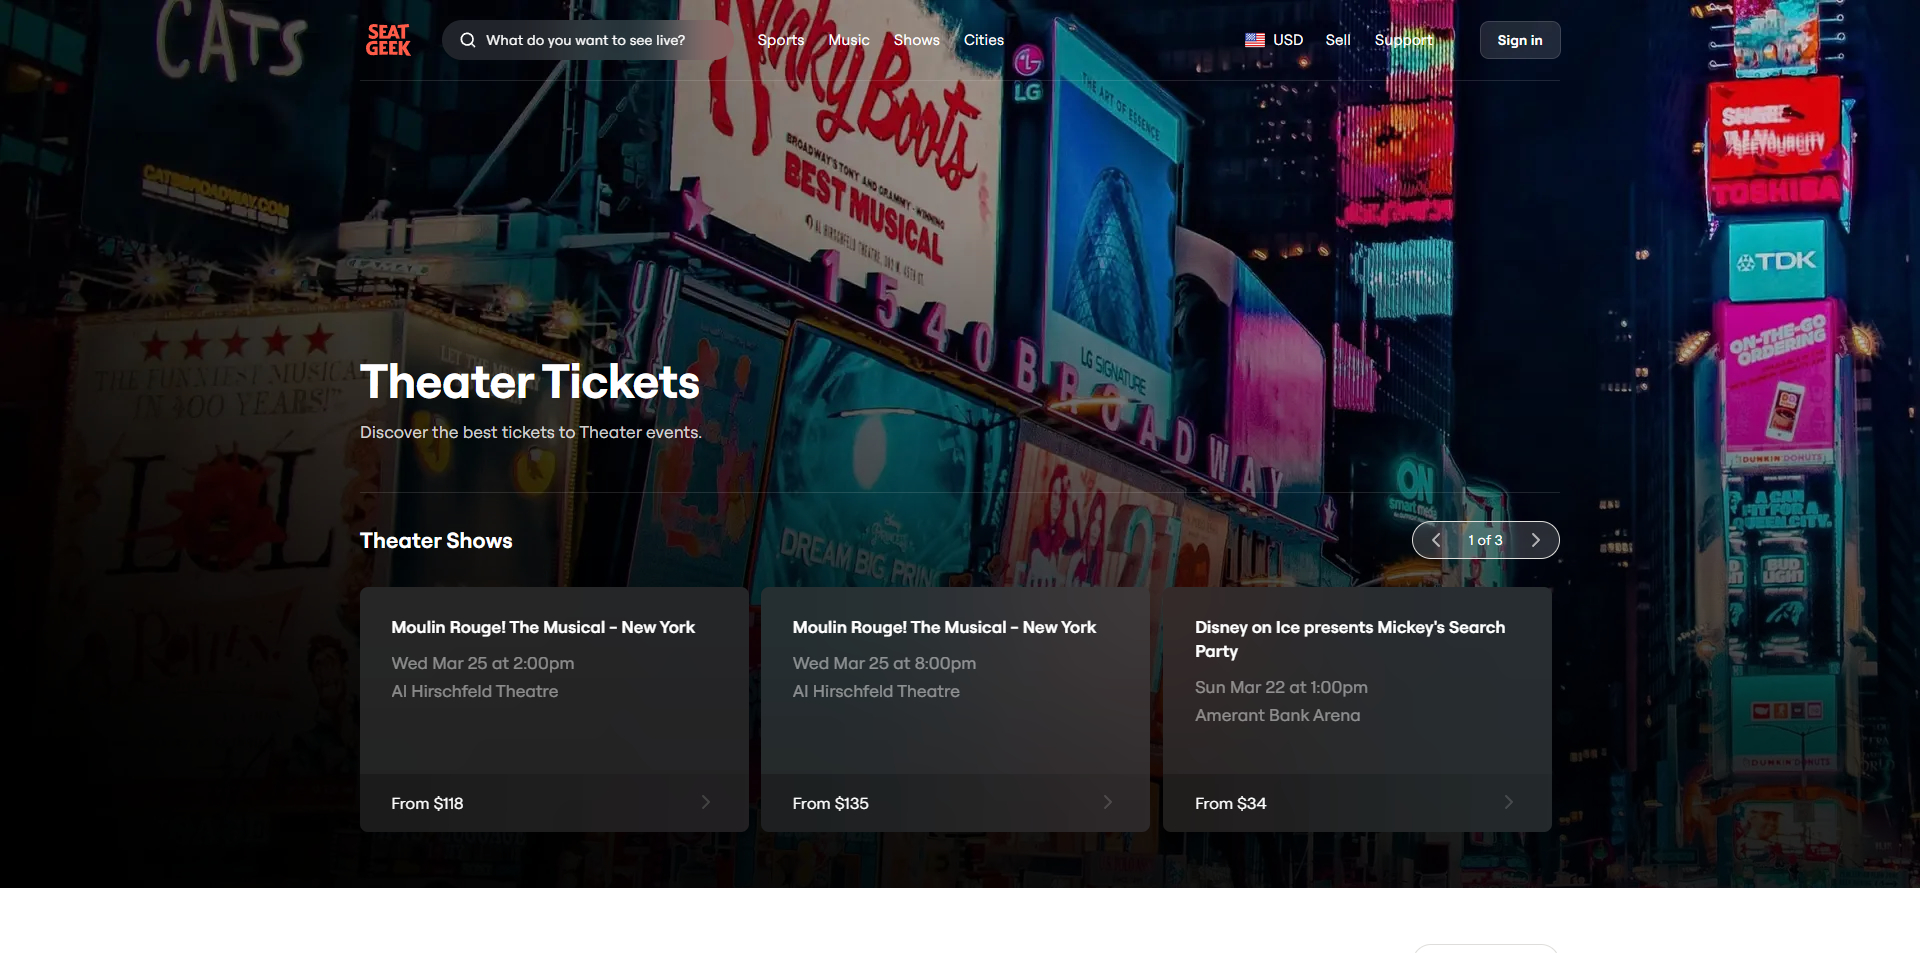1920x953 pixels.
Task: Open the Support page
Action: [x=1404, y=40]
